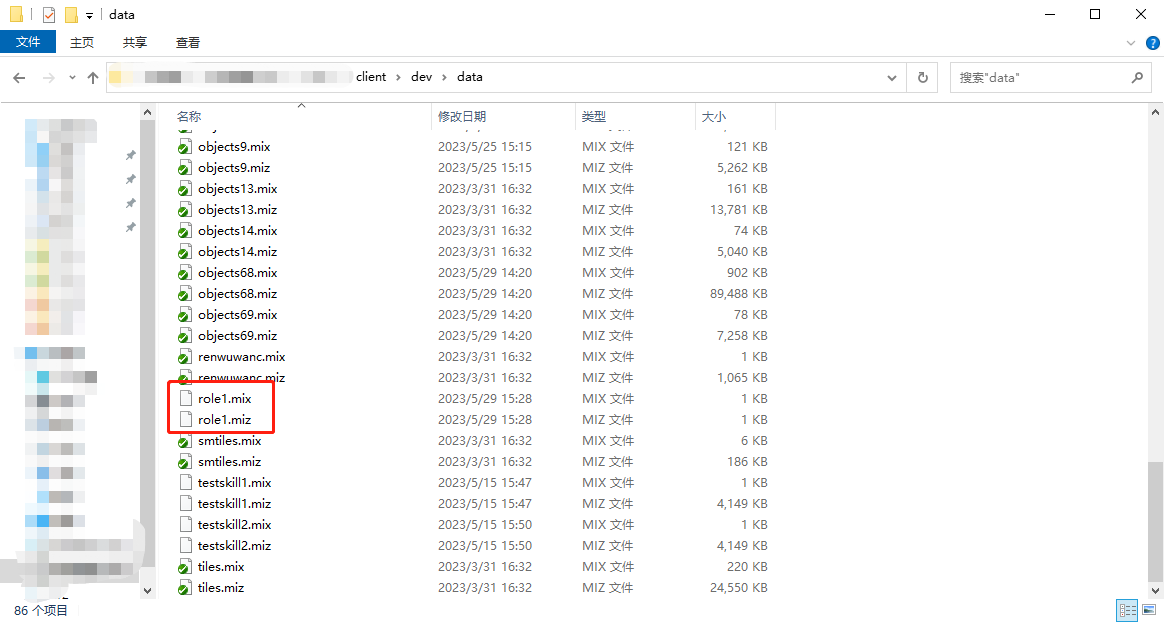Image resolution: width=1164 pixels, height=622 pixels.
Task: Switch to details list view
Action: click(x=1127, y=610)
